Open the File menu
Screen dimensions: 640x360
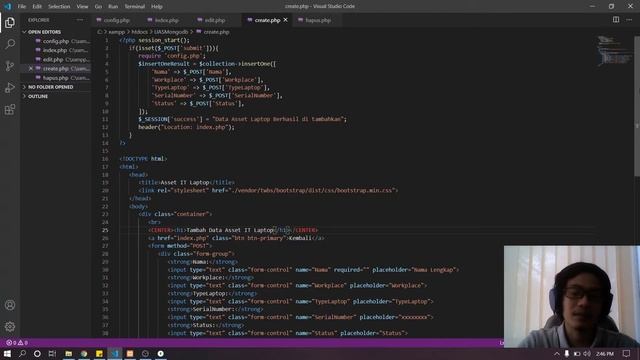point(22,7)
